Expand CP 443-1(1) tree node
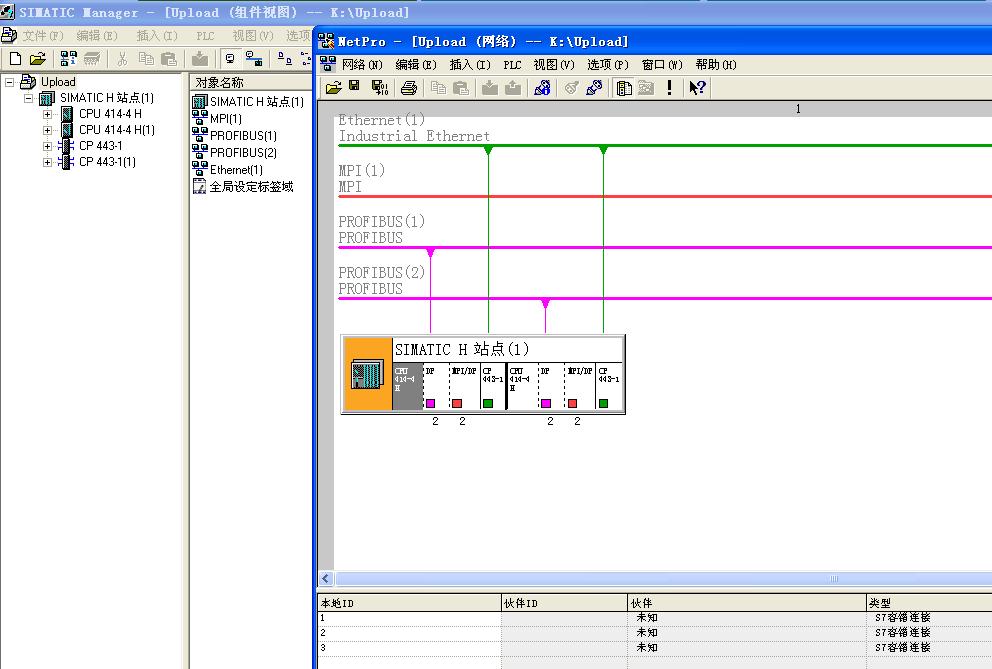Viewport: 992px width, 669px height. (x=47, y=162)
